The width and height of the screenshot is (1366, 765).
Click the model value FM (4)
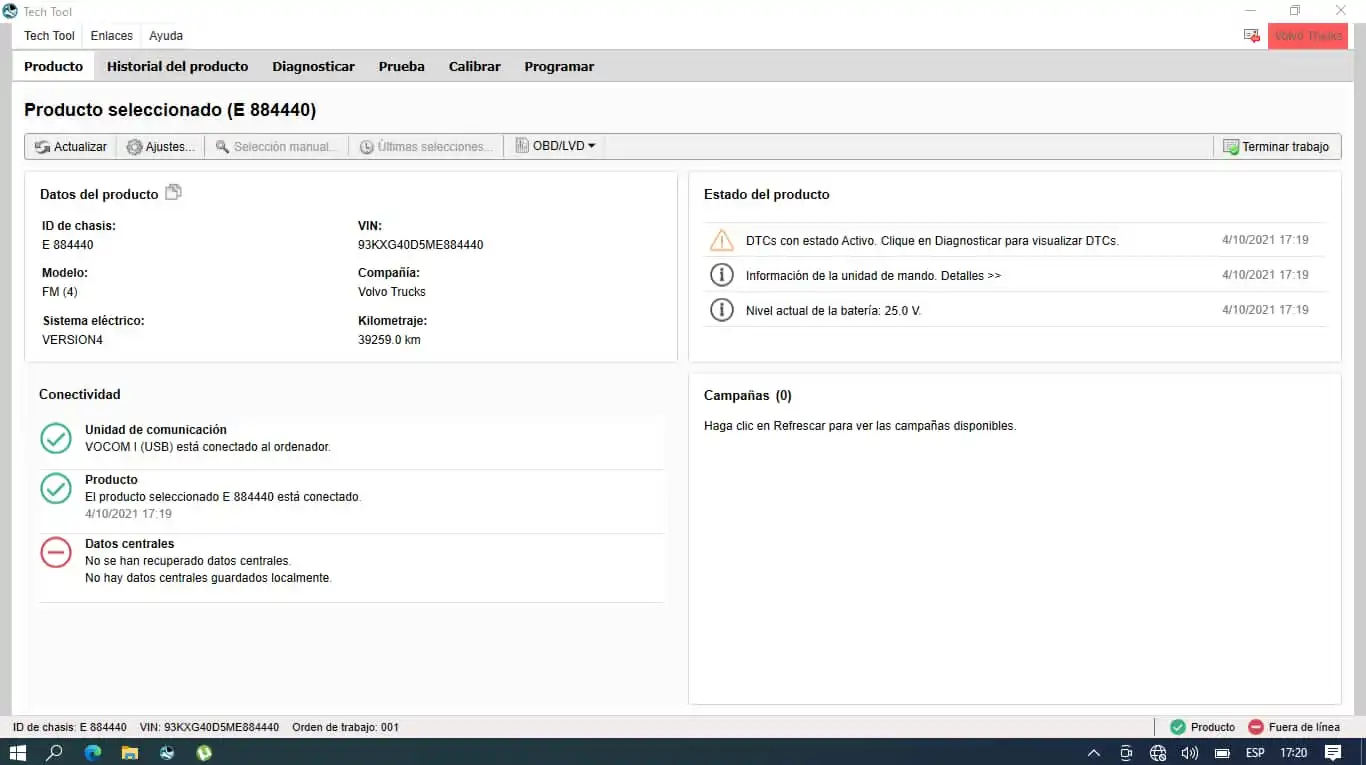(60, 292)
